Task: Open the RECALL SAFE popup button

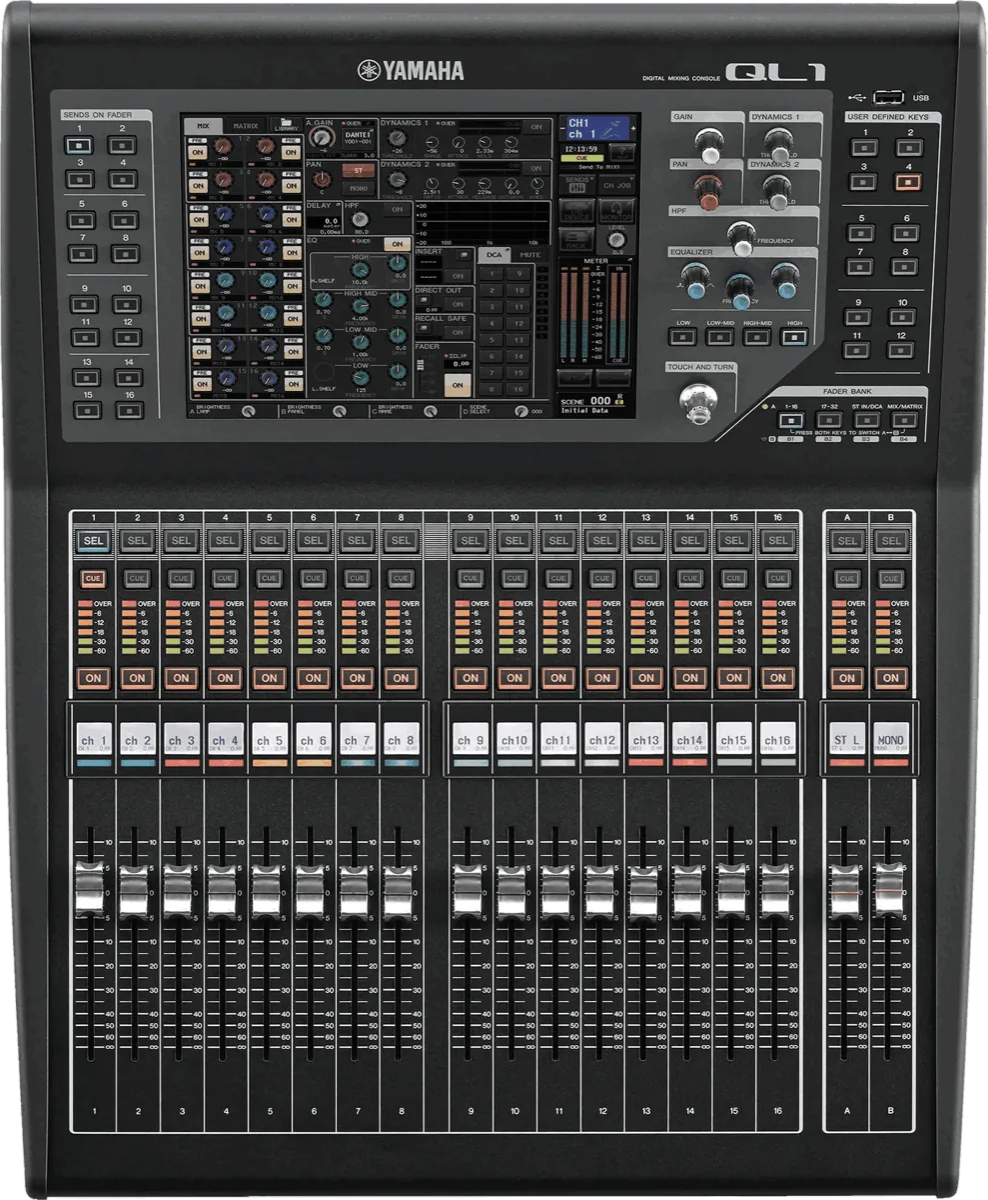Action: tap(423, 328)
